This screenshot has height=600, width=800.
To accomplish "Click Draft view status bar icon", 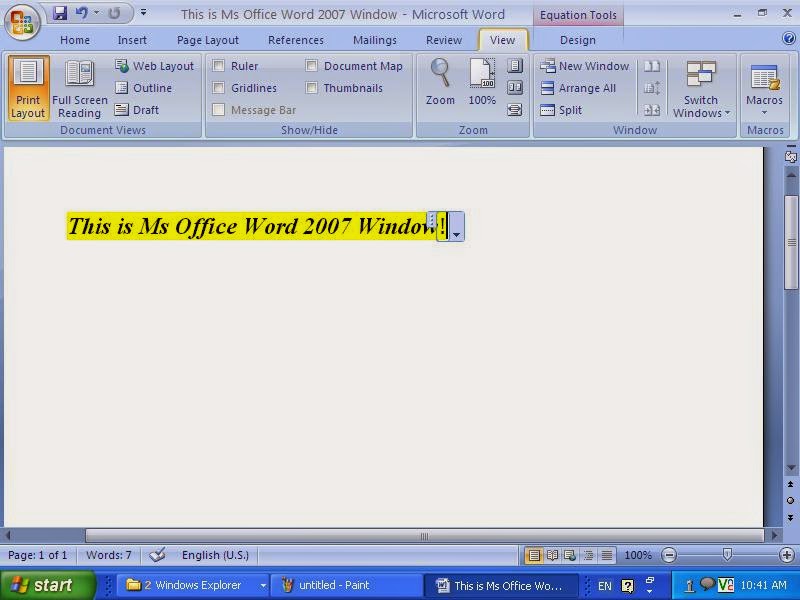I will pos(607,555).
